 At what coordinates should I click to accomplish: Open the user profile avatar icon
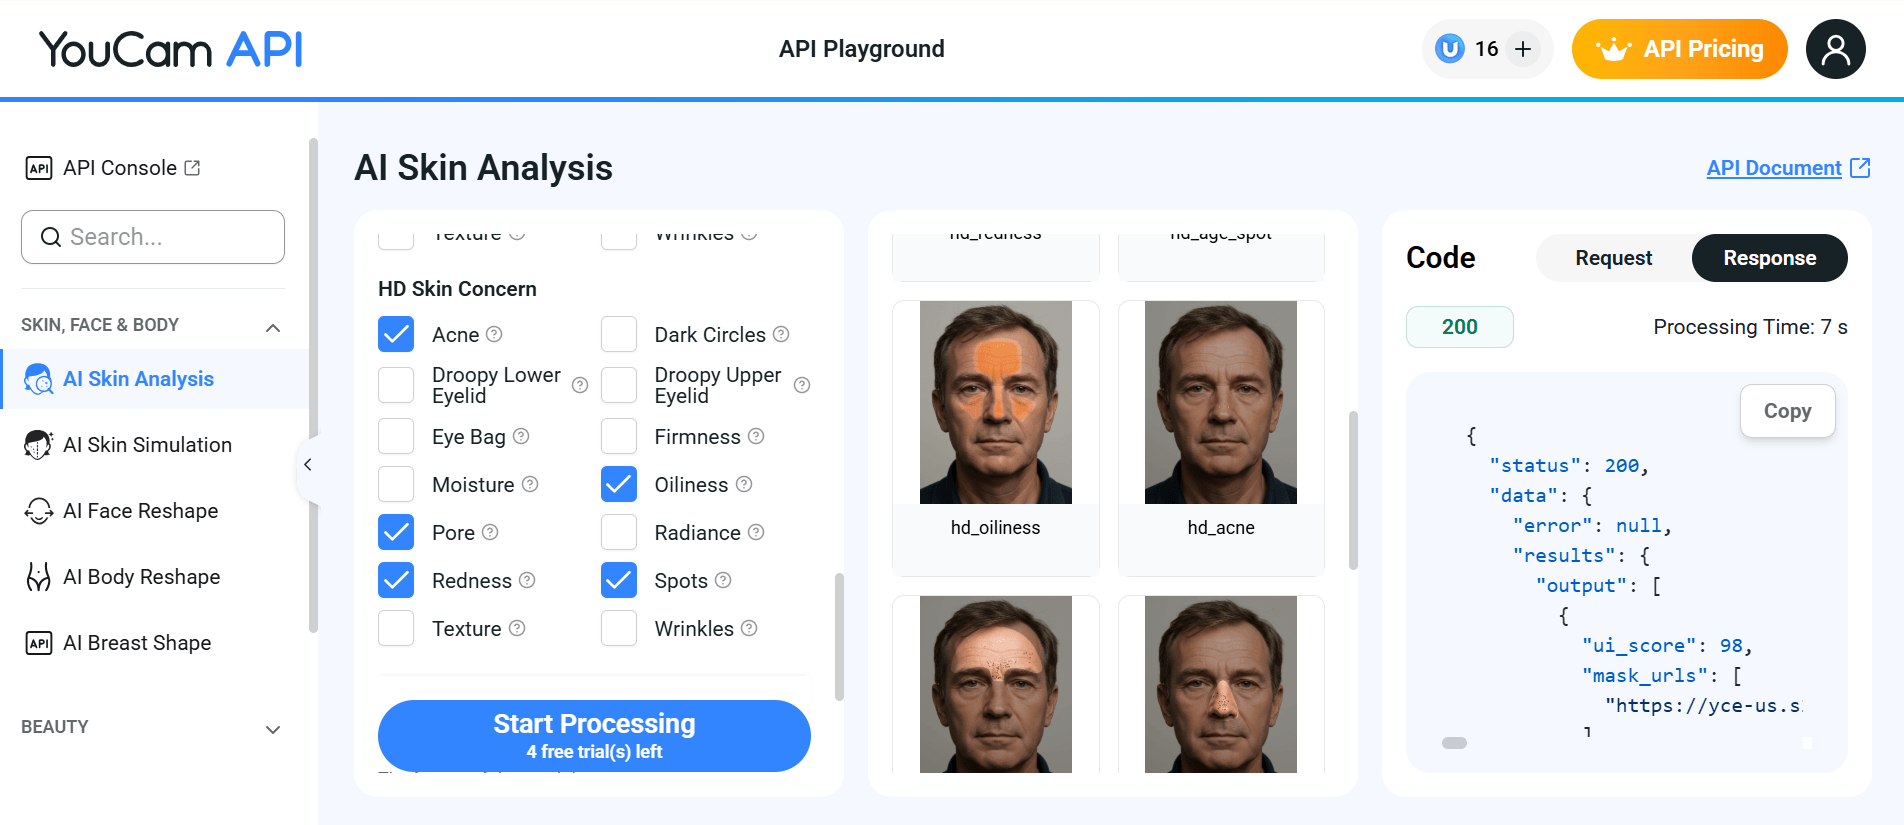click(1835, 49)
